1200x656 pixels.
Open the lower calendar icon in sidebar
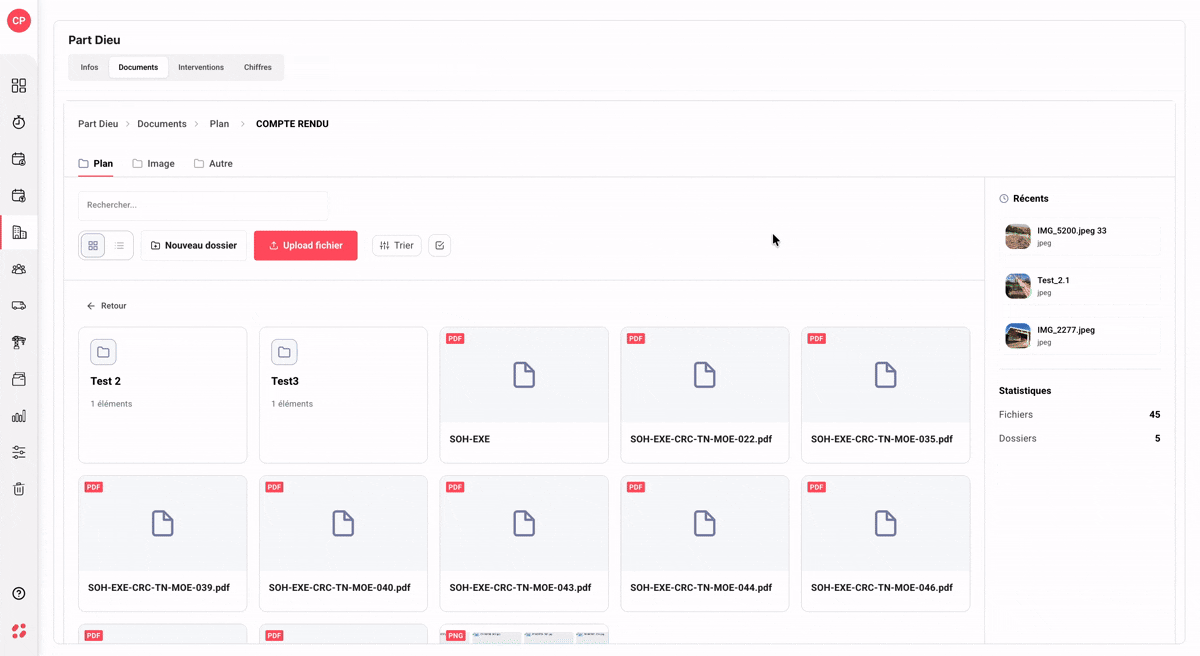tap(18, 196)
